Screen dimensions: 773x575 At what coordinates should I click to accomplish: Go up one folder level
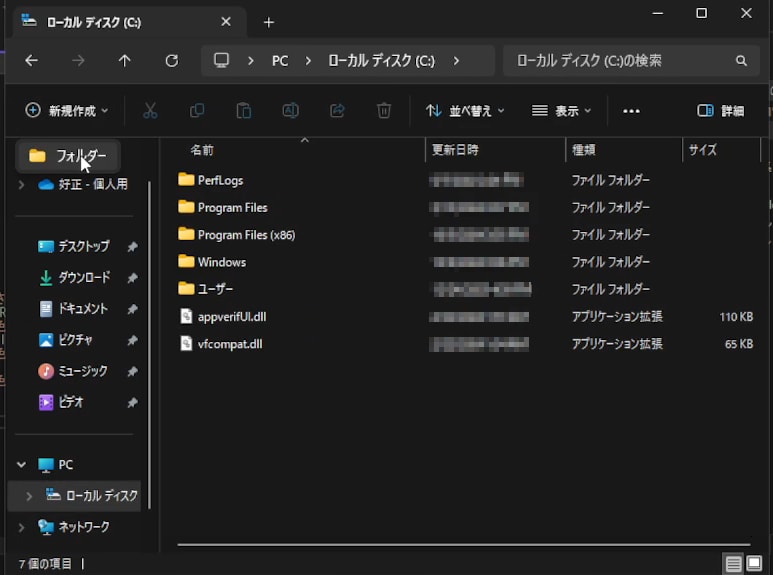pyautogui.click(x=124, y=61)
